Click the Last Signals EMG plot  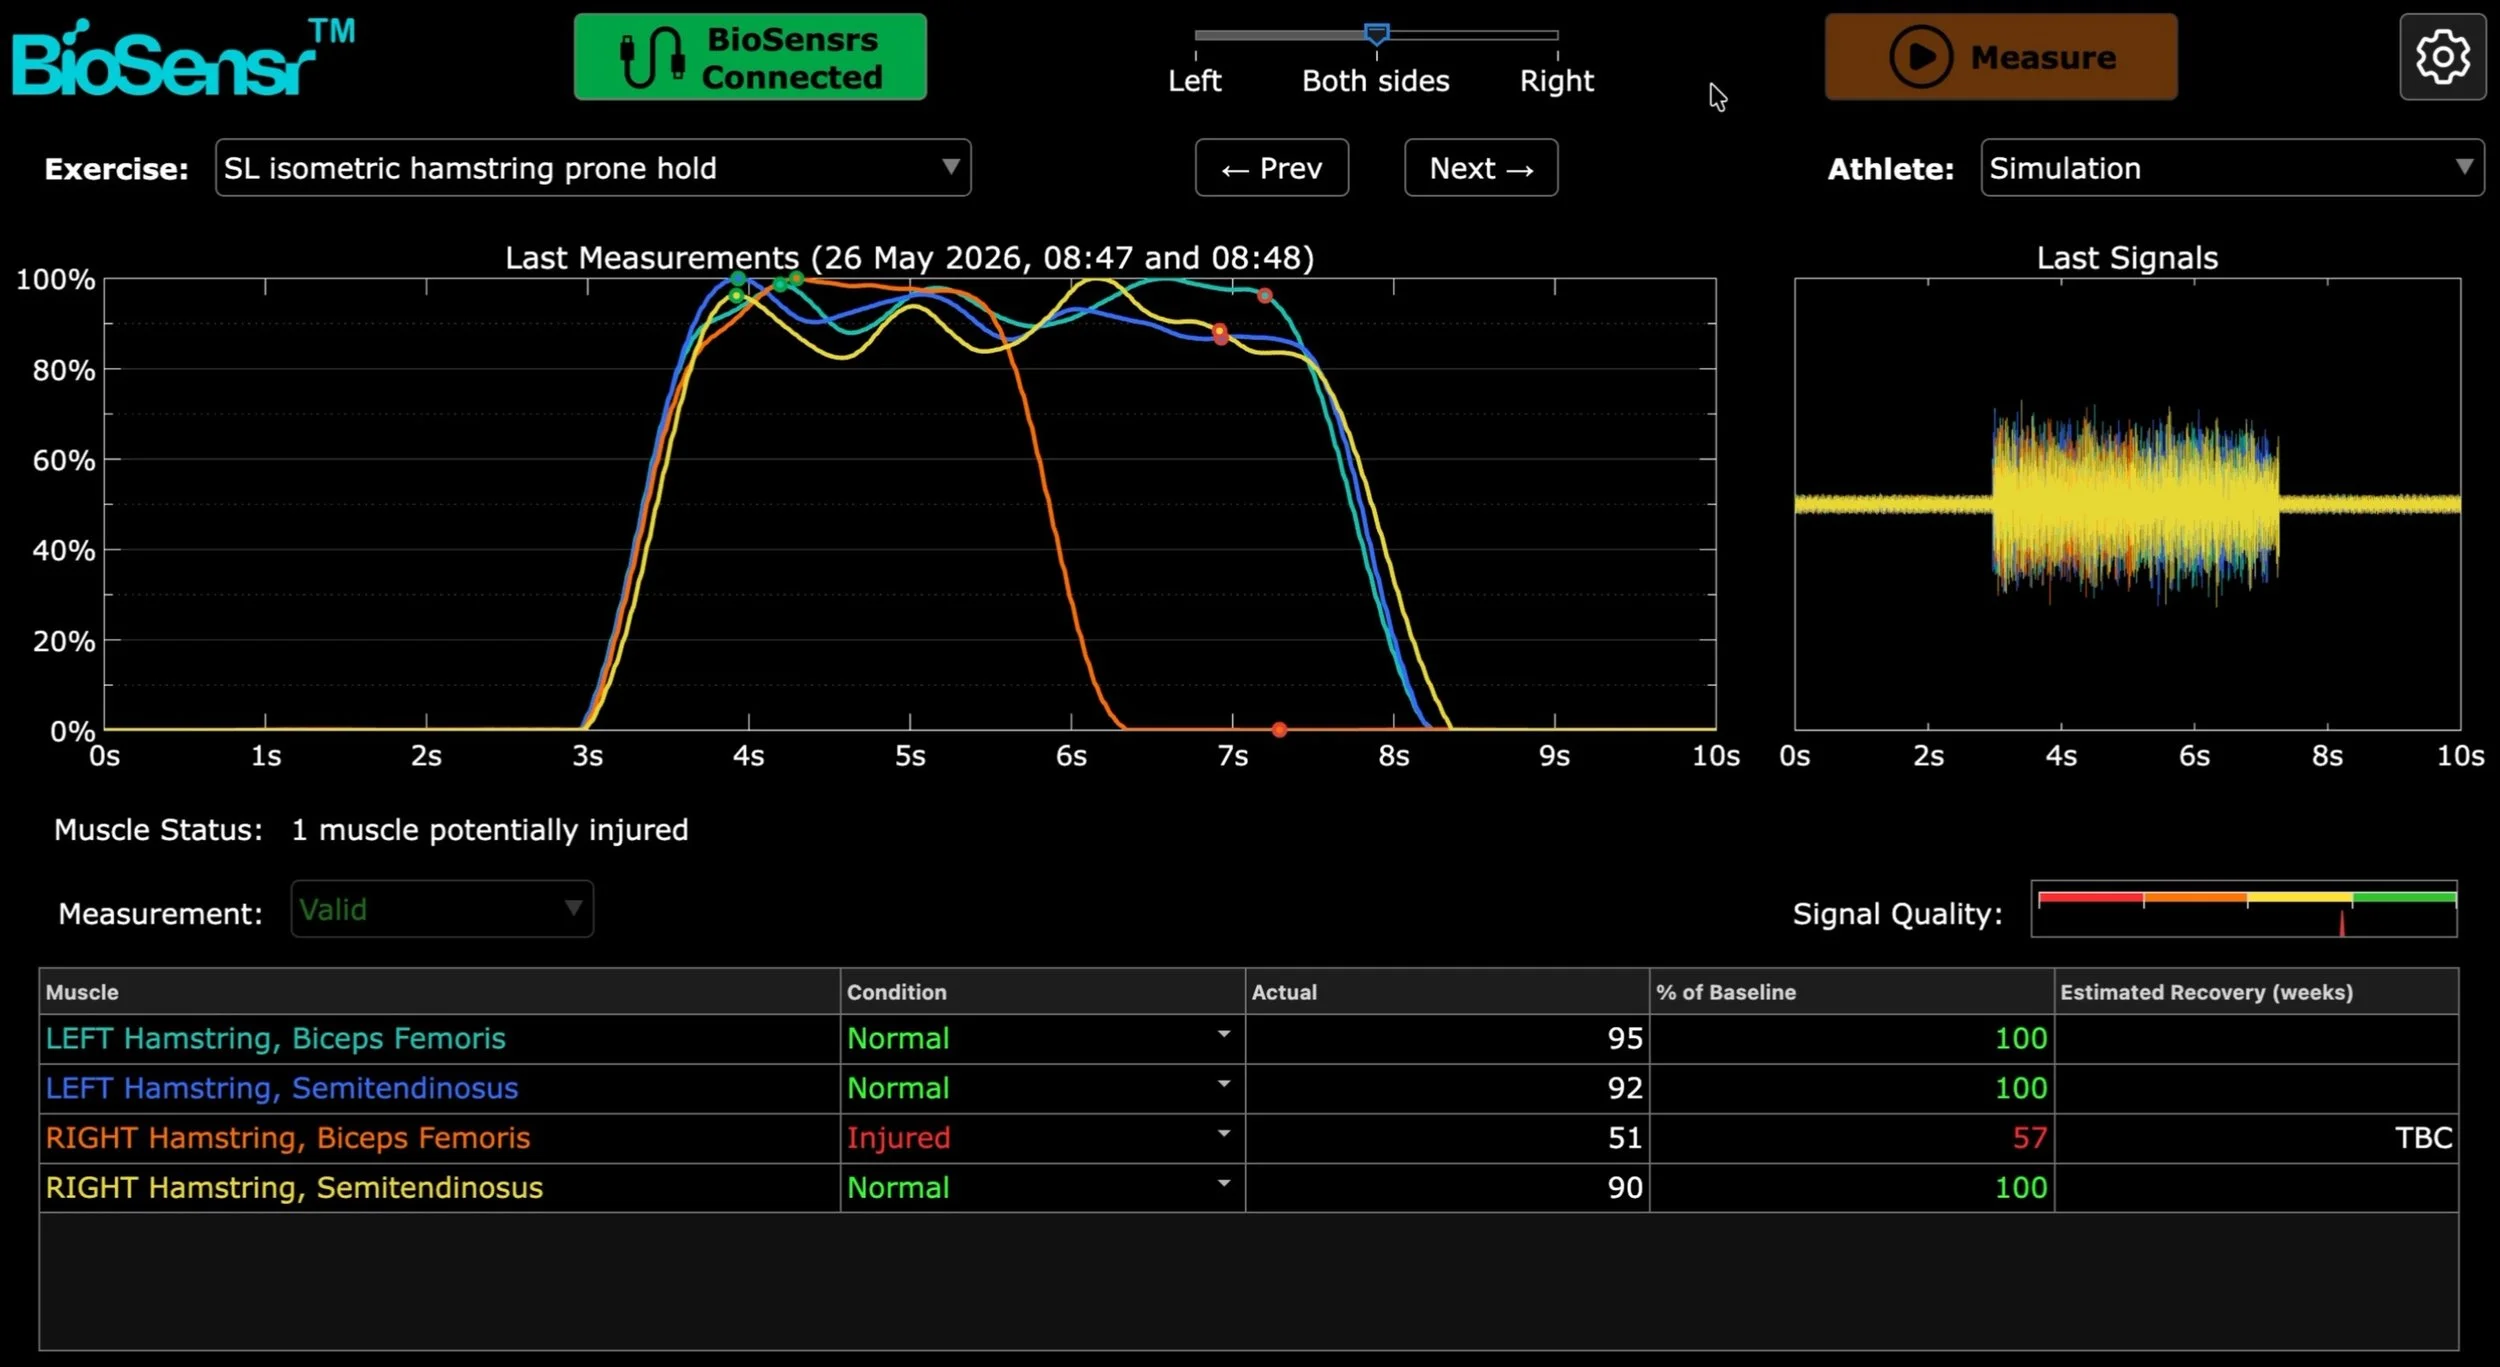[x=2127, y=504]
